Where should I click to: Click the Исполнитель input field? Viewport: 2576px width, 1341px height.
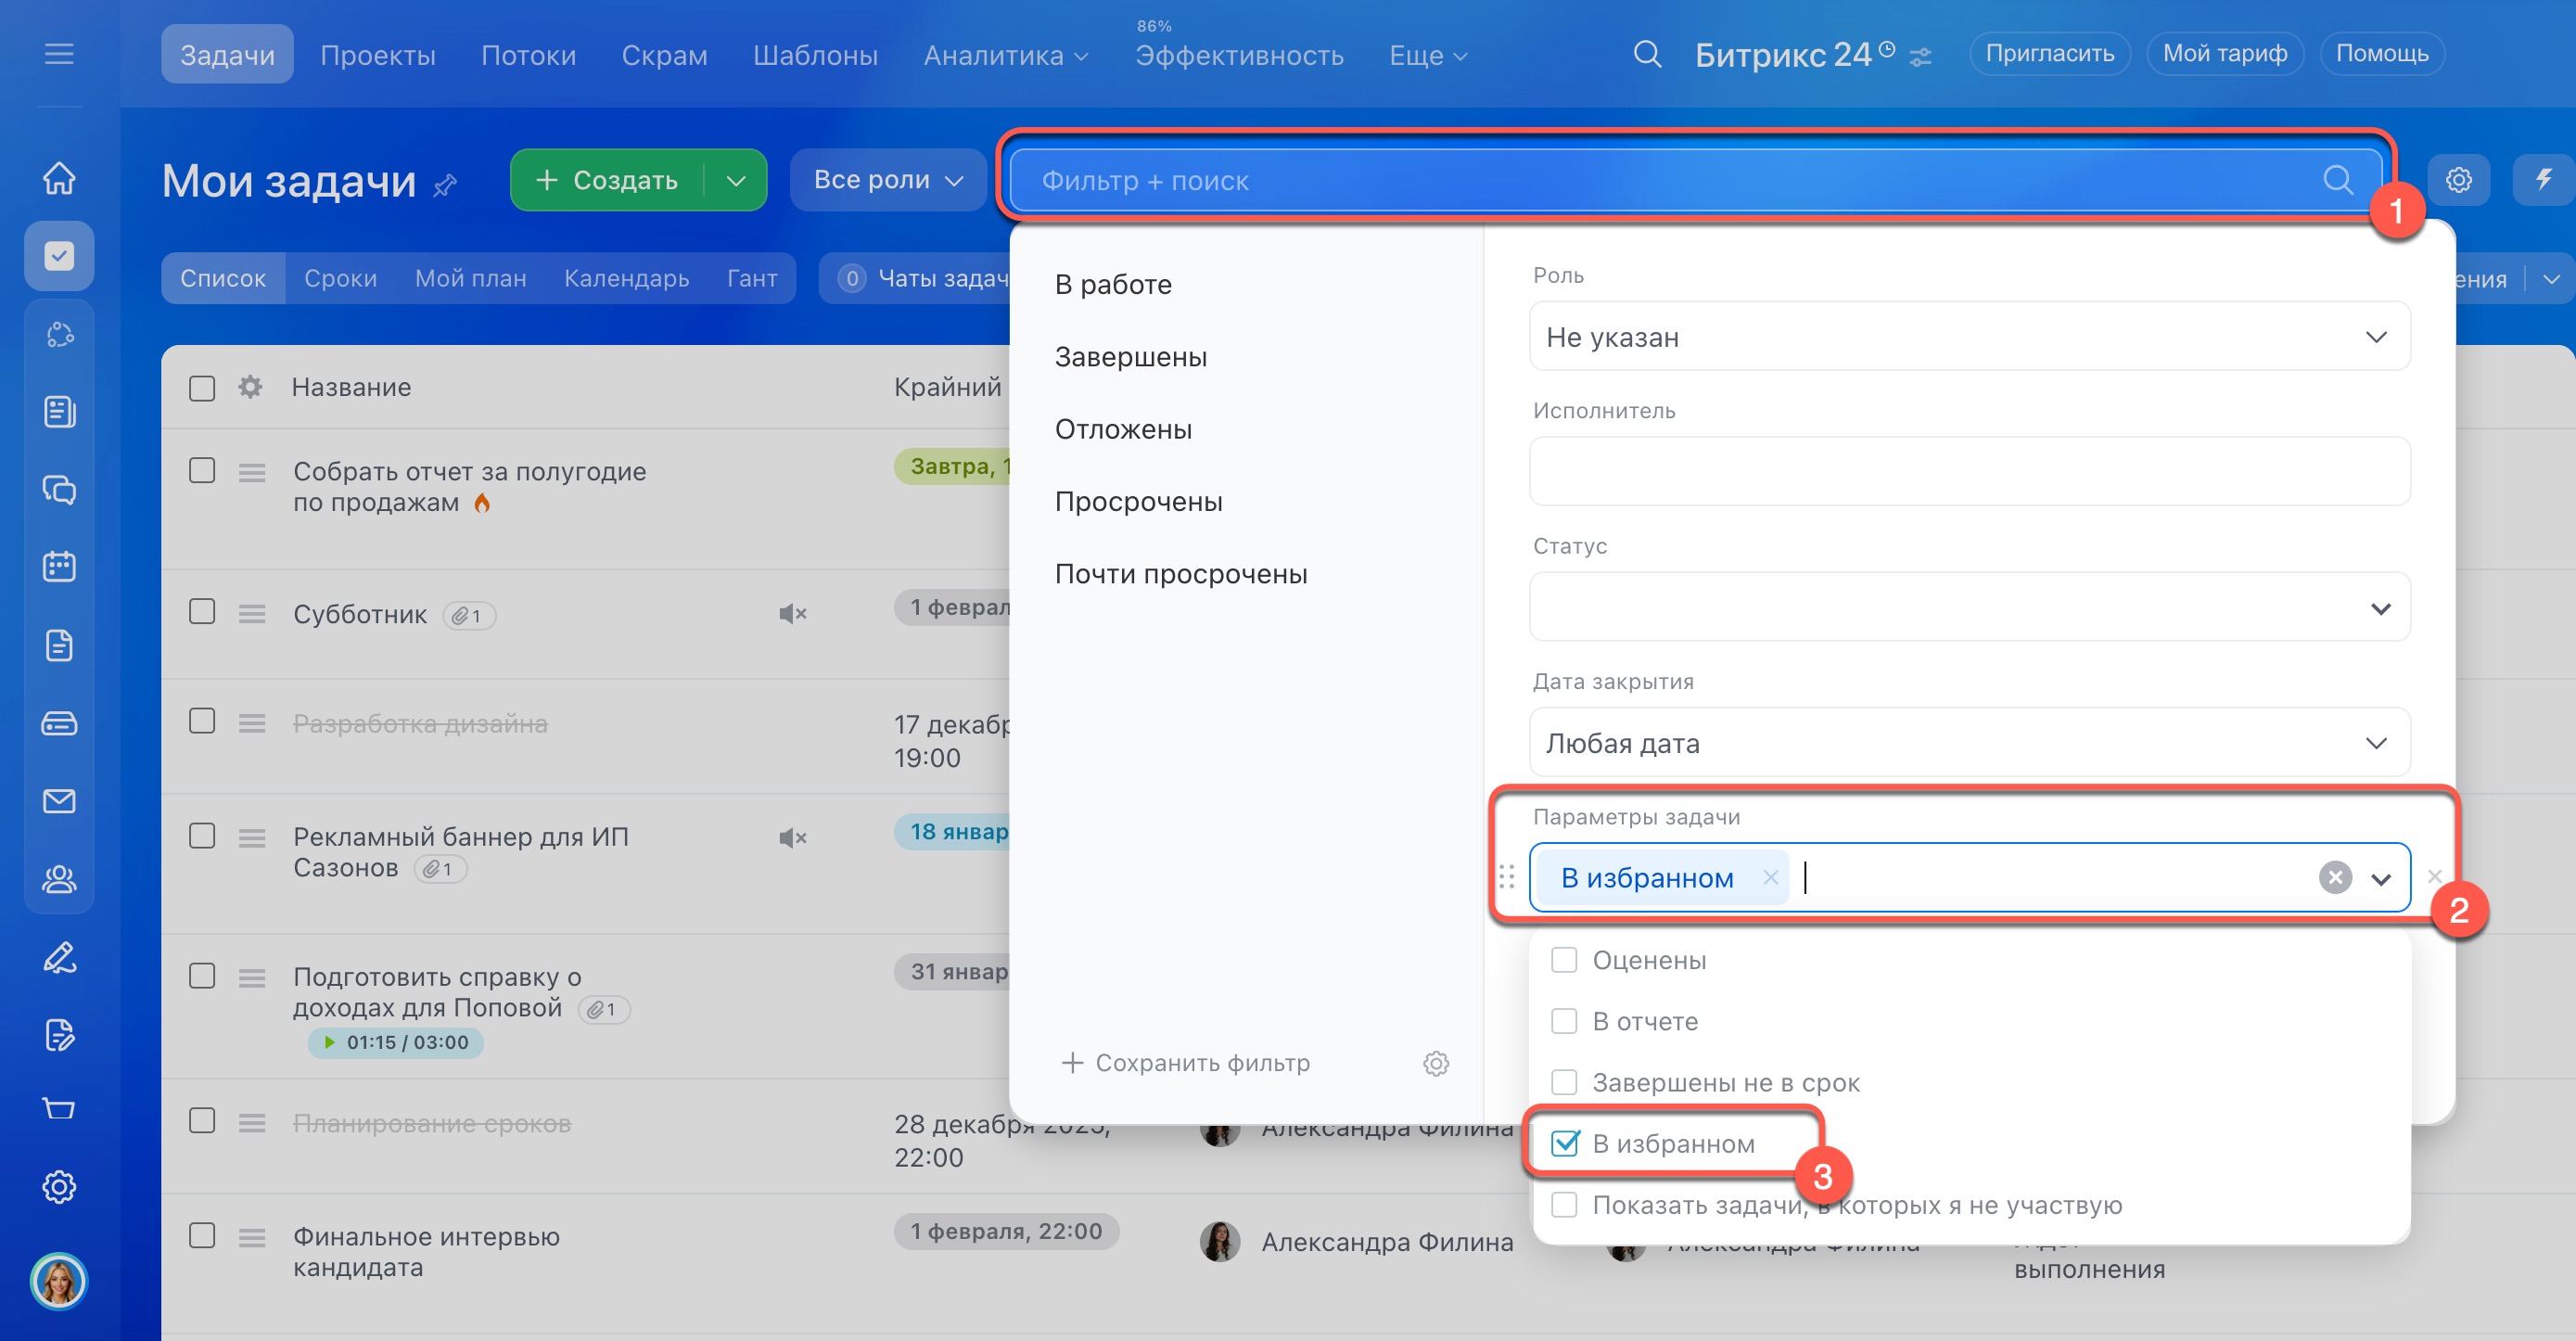(x=1968, y=471)
